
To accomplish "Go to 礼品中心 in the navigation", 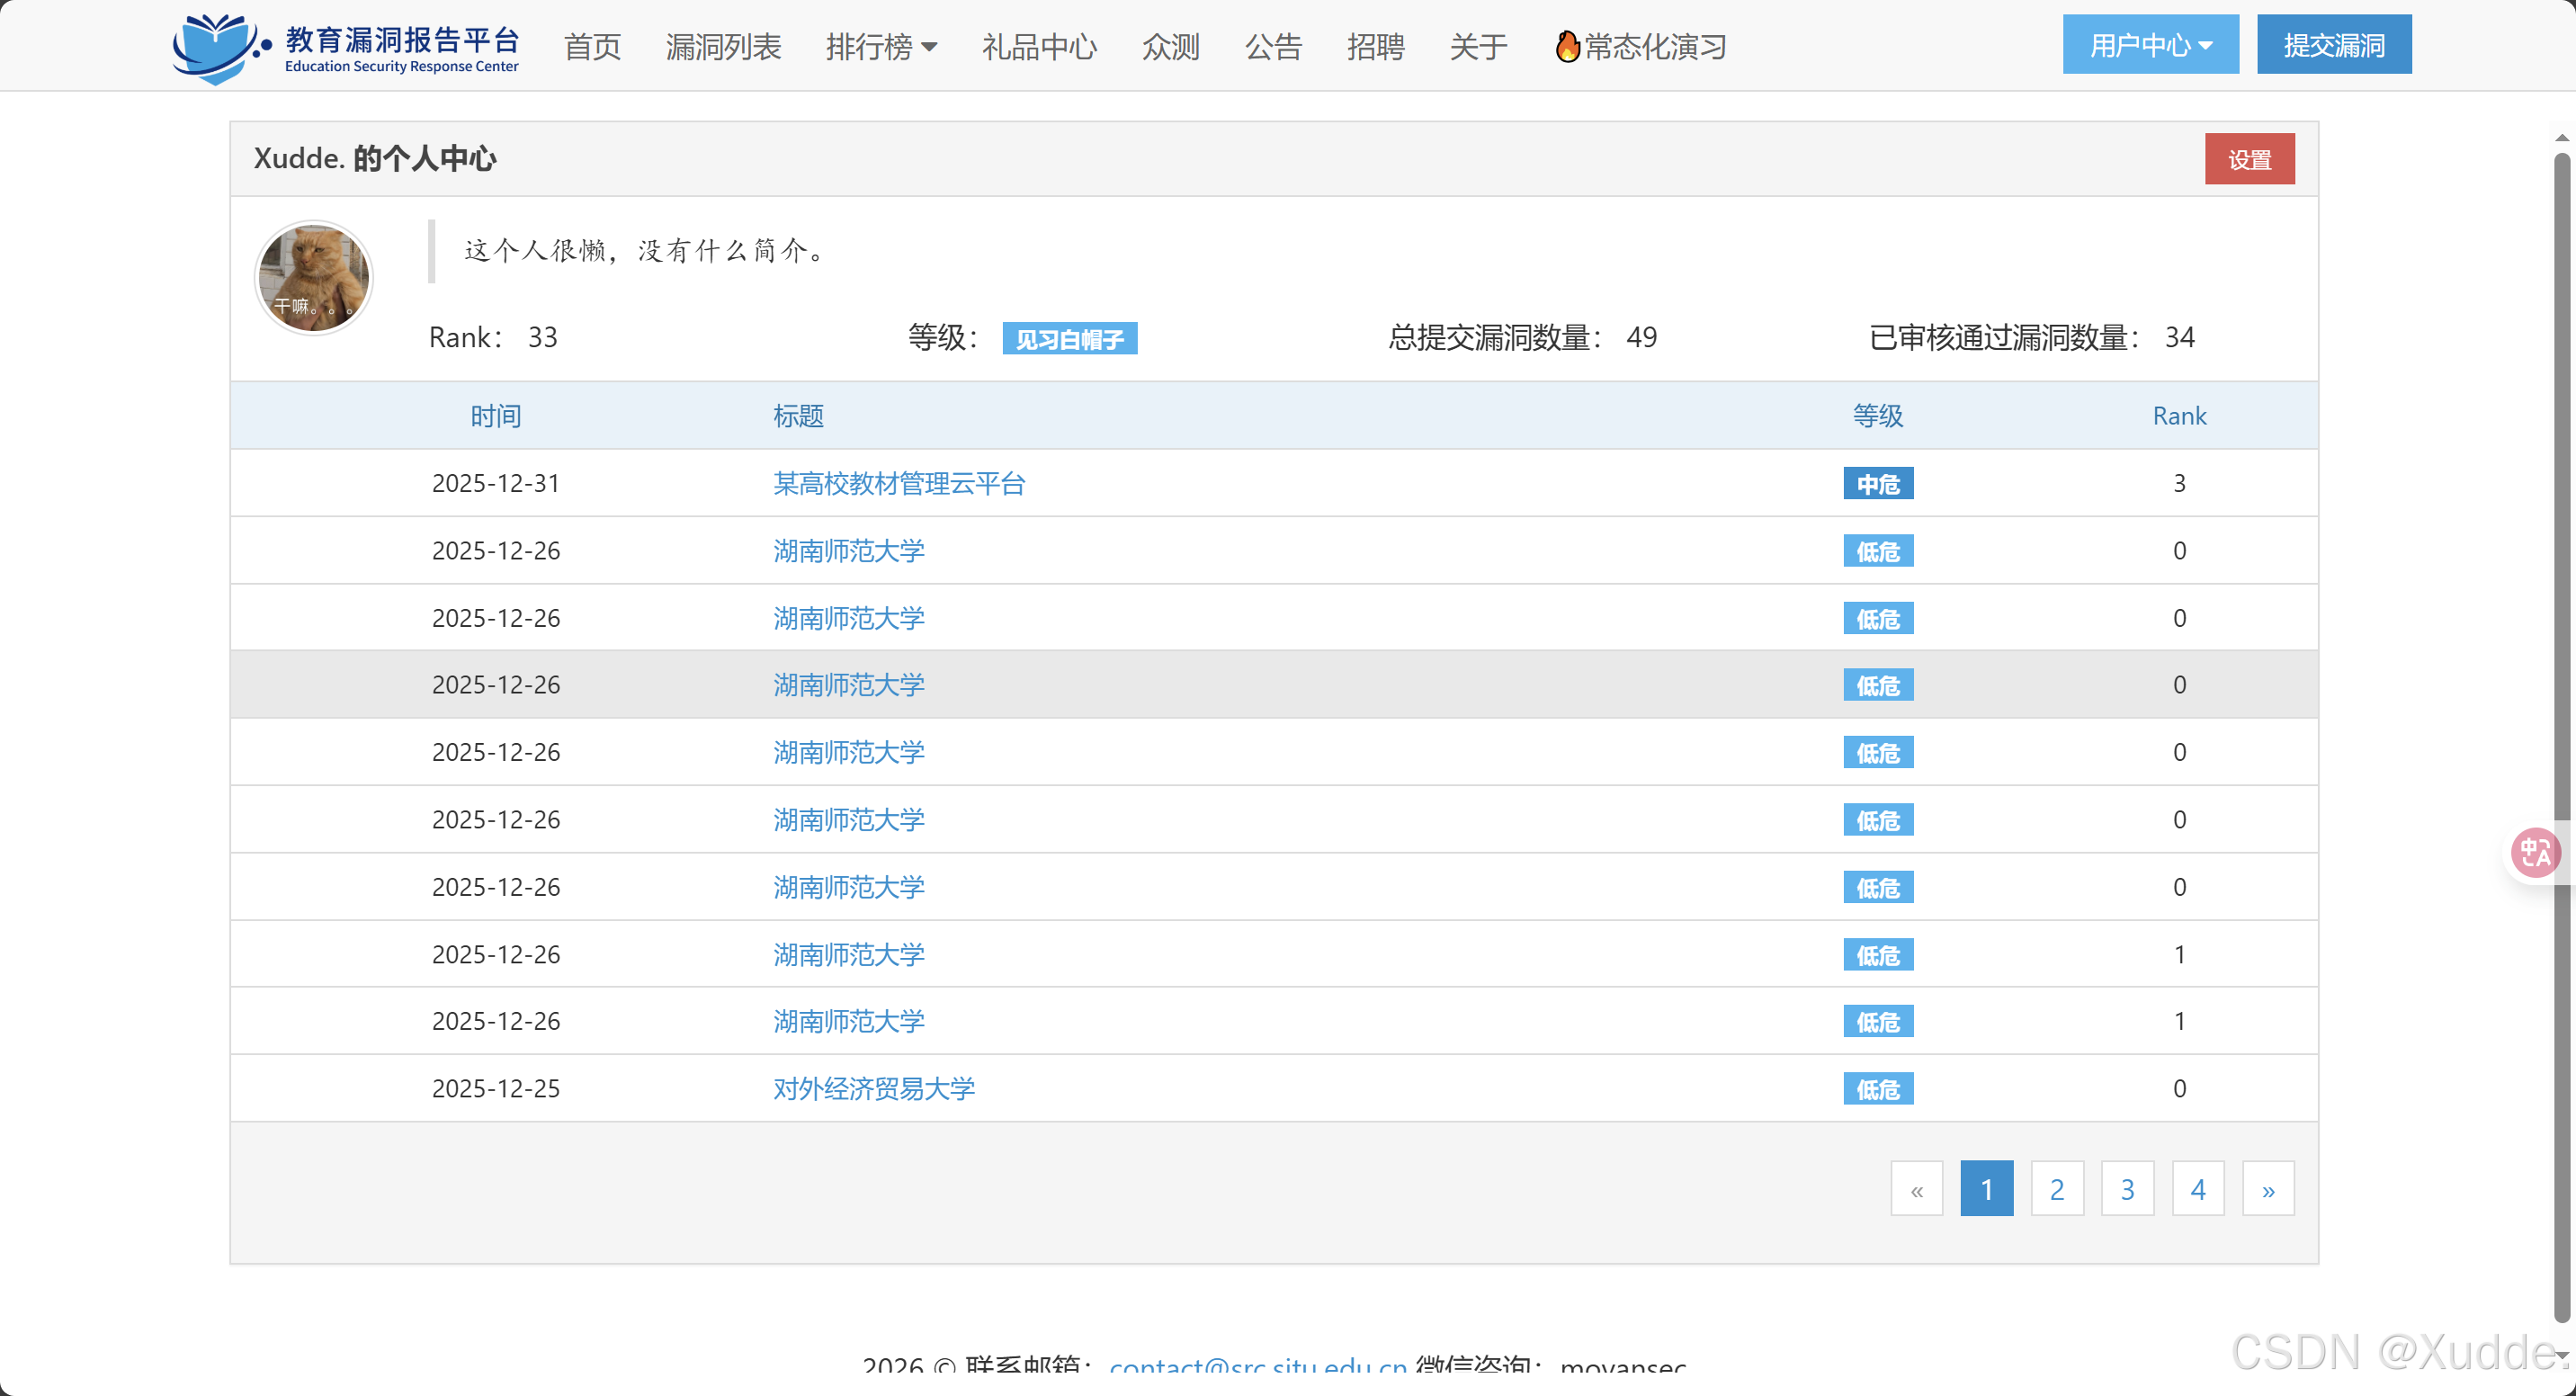I will pyautogui.click(x=1038, y=47).
